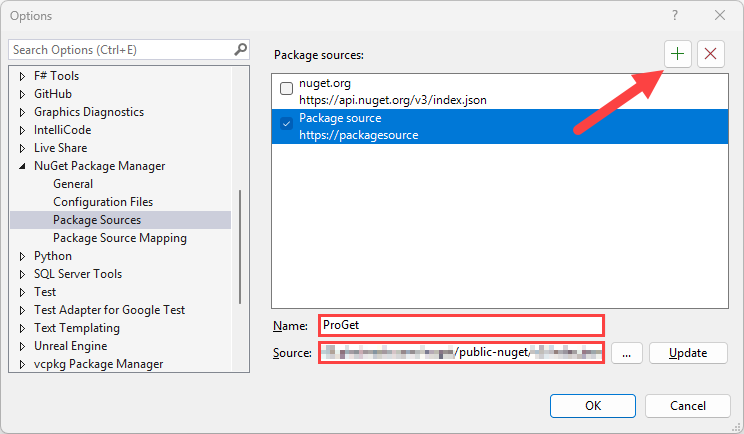Select General under NuGet Package Manager
The image size is (744, 434).
(73, 184)
